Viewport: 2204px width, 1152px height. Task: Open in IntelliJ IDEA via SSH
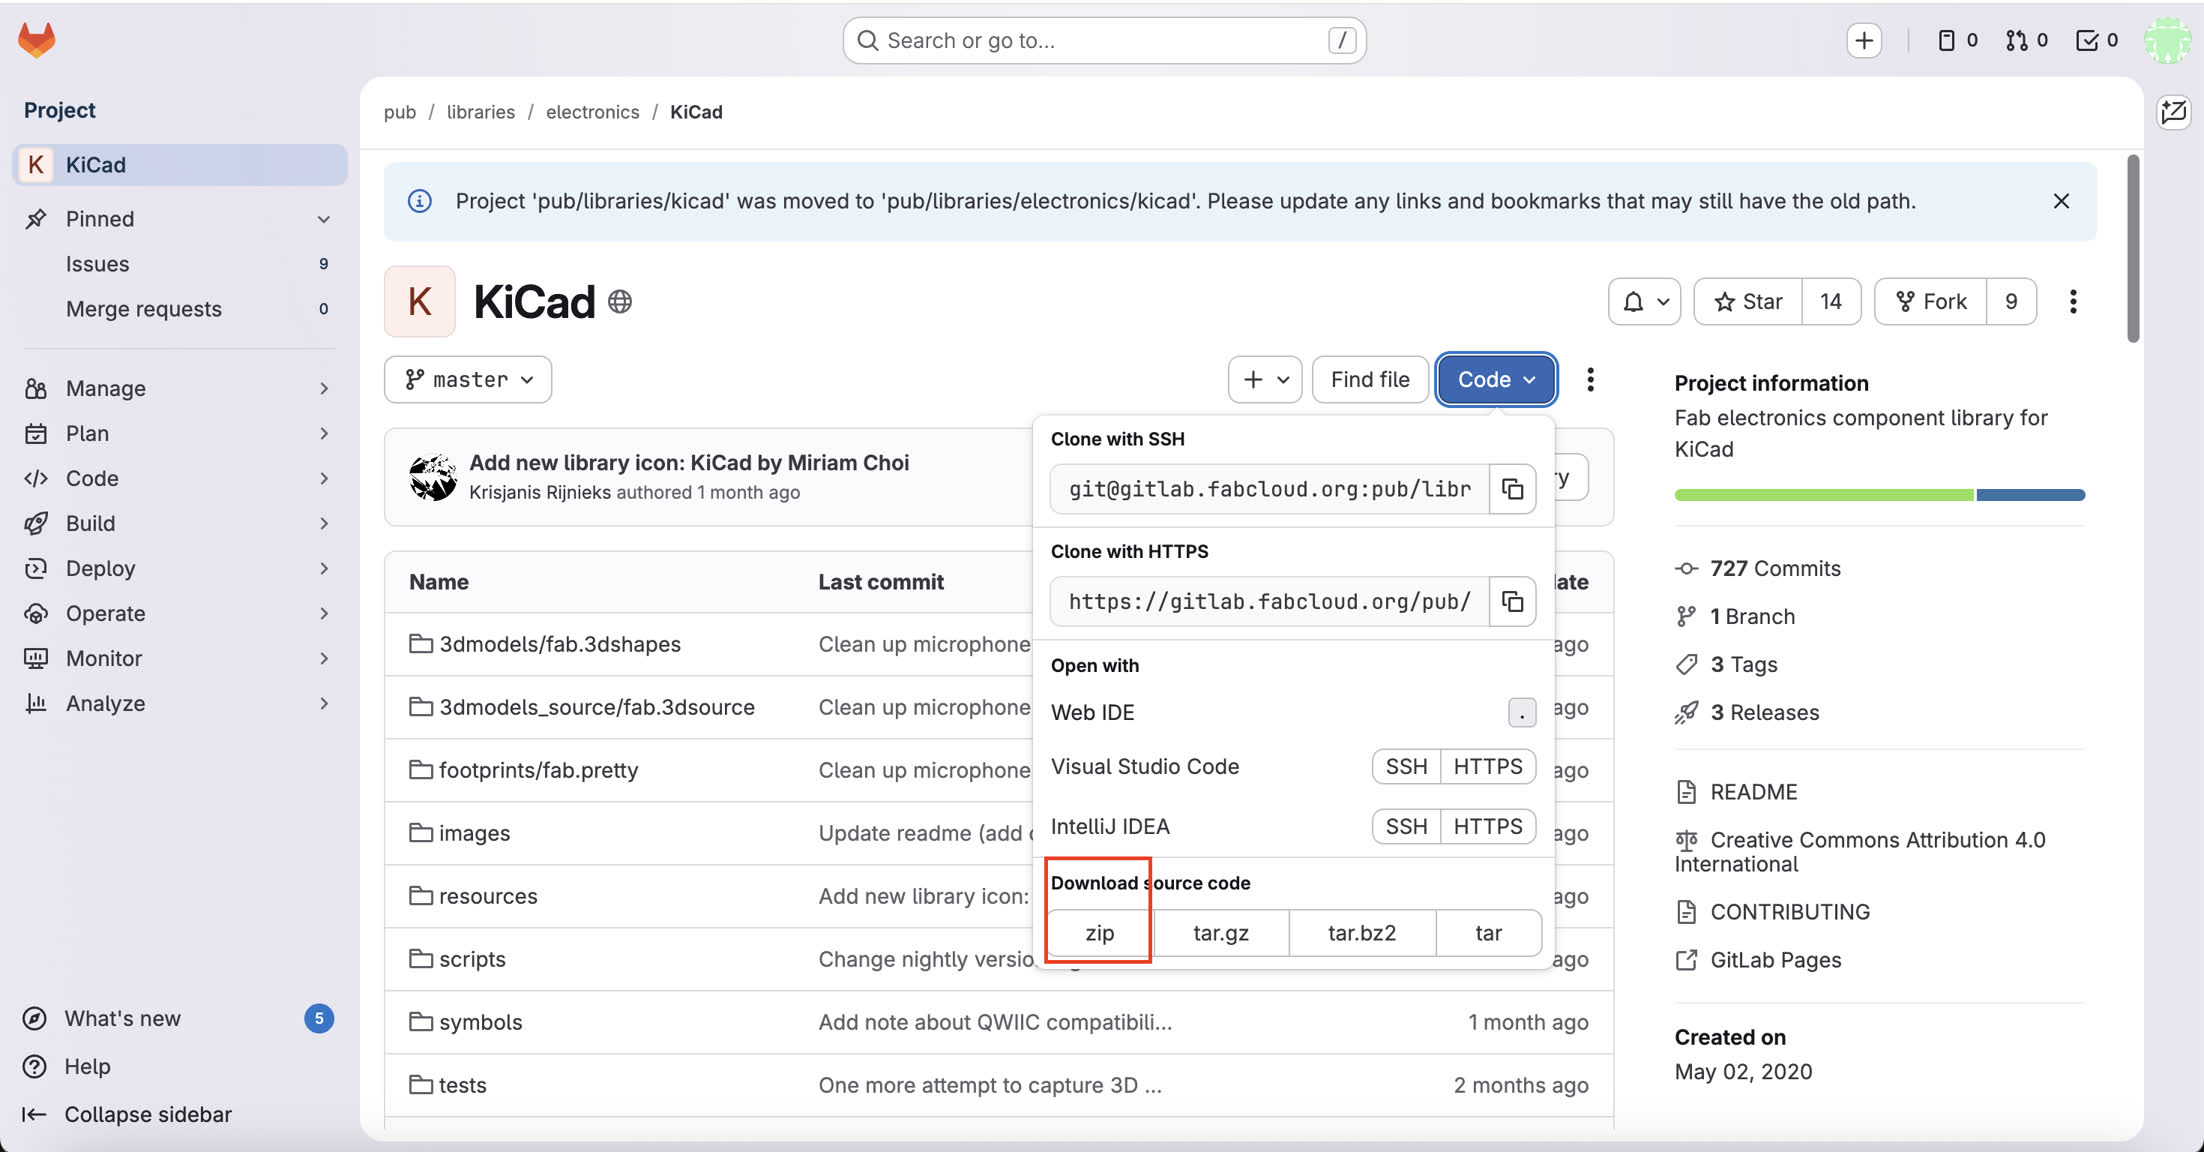point(1406,826)
